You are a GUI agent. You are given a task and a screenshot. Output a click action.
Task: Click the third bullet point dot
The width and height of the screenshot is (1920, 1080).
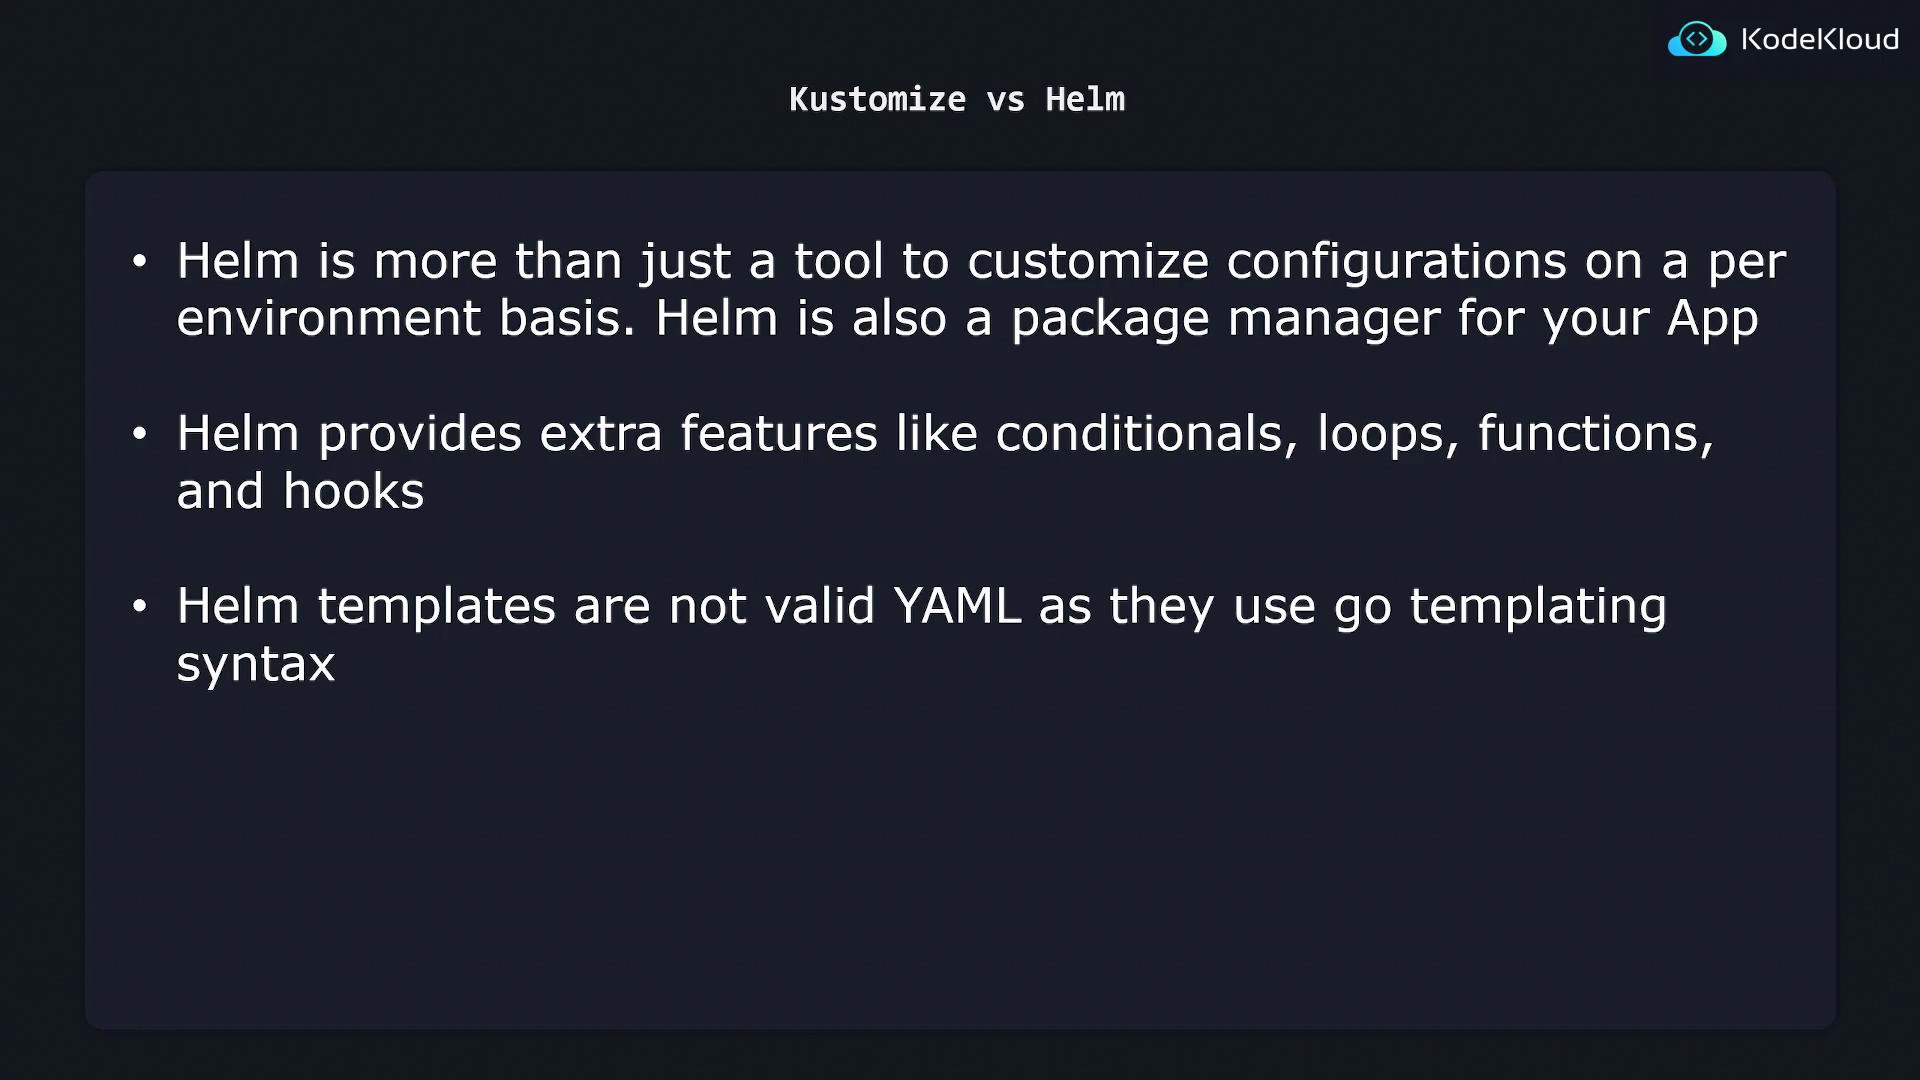coord(140,606)
